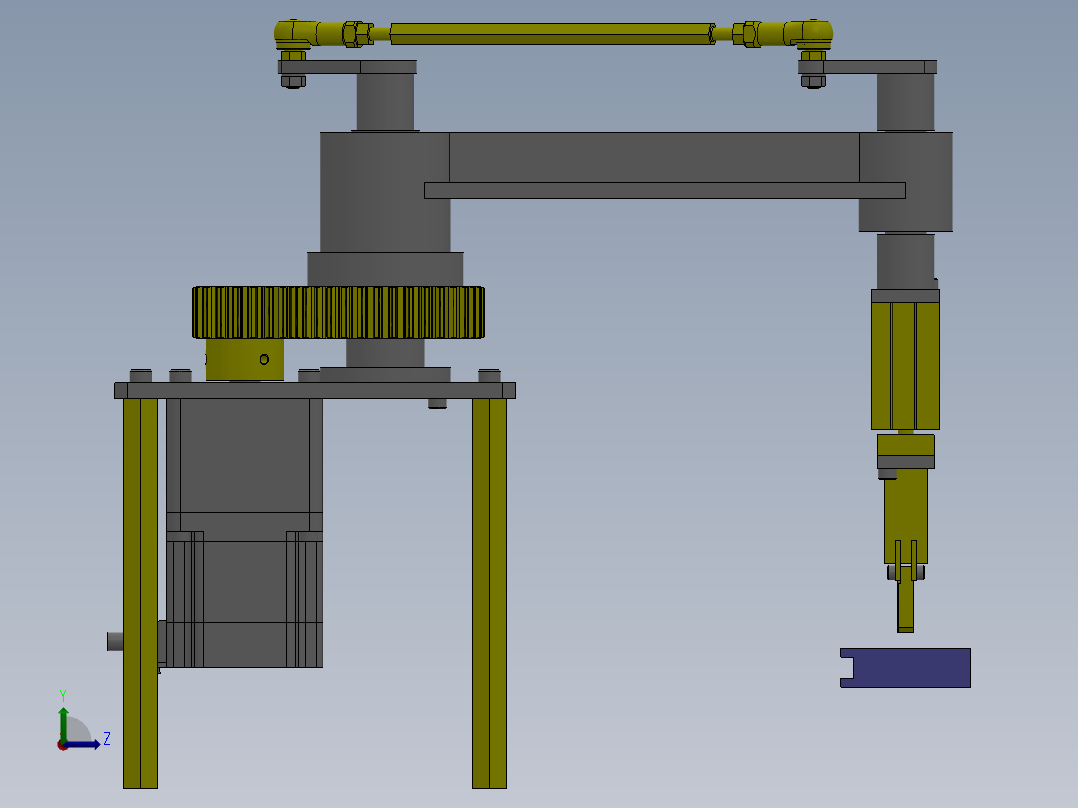Click the motor shaft stub at far left
The height and width of the screenshot is (808, 1078).
(115, 642)
